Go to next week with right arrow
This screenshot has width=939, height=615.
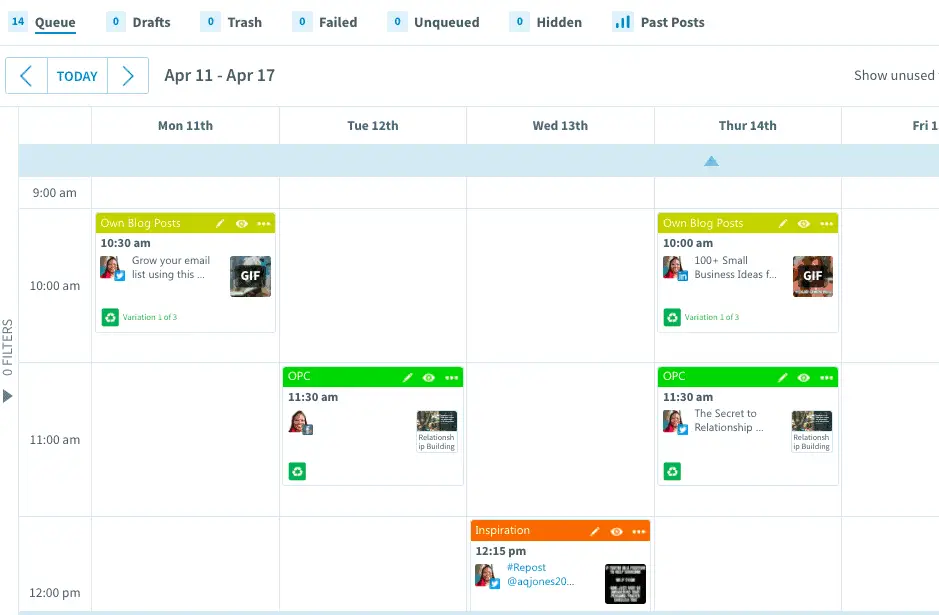pos(128,76)
